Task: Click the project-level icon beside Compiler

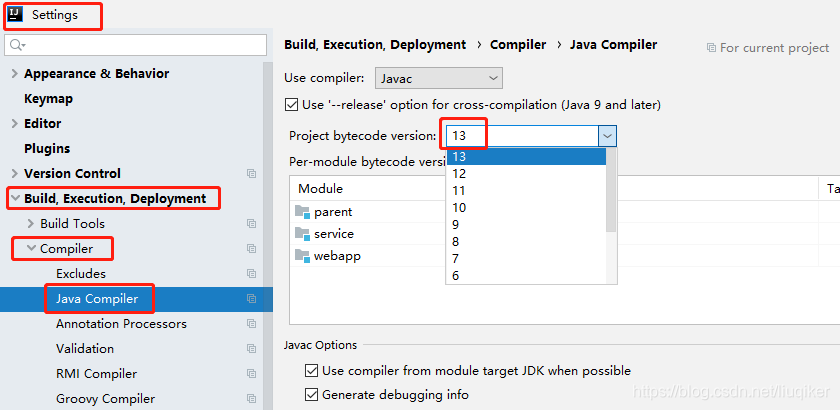Action: coord(251,249)
